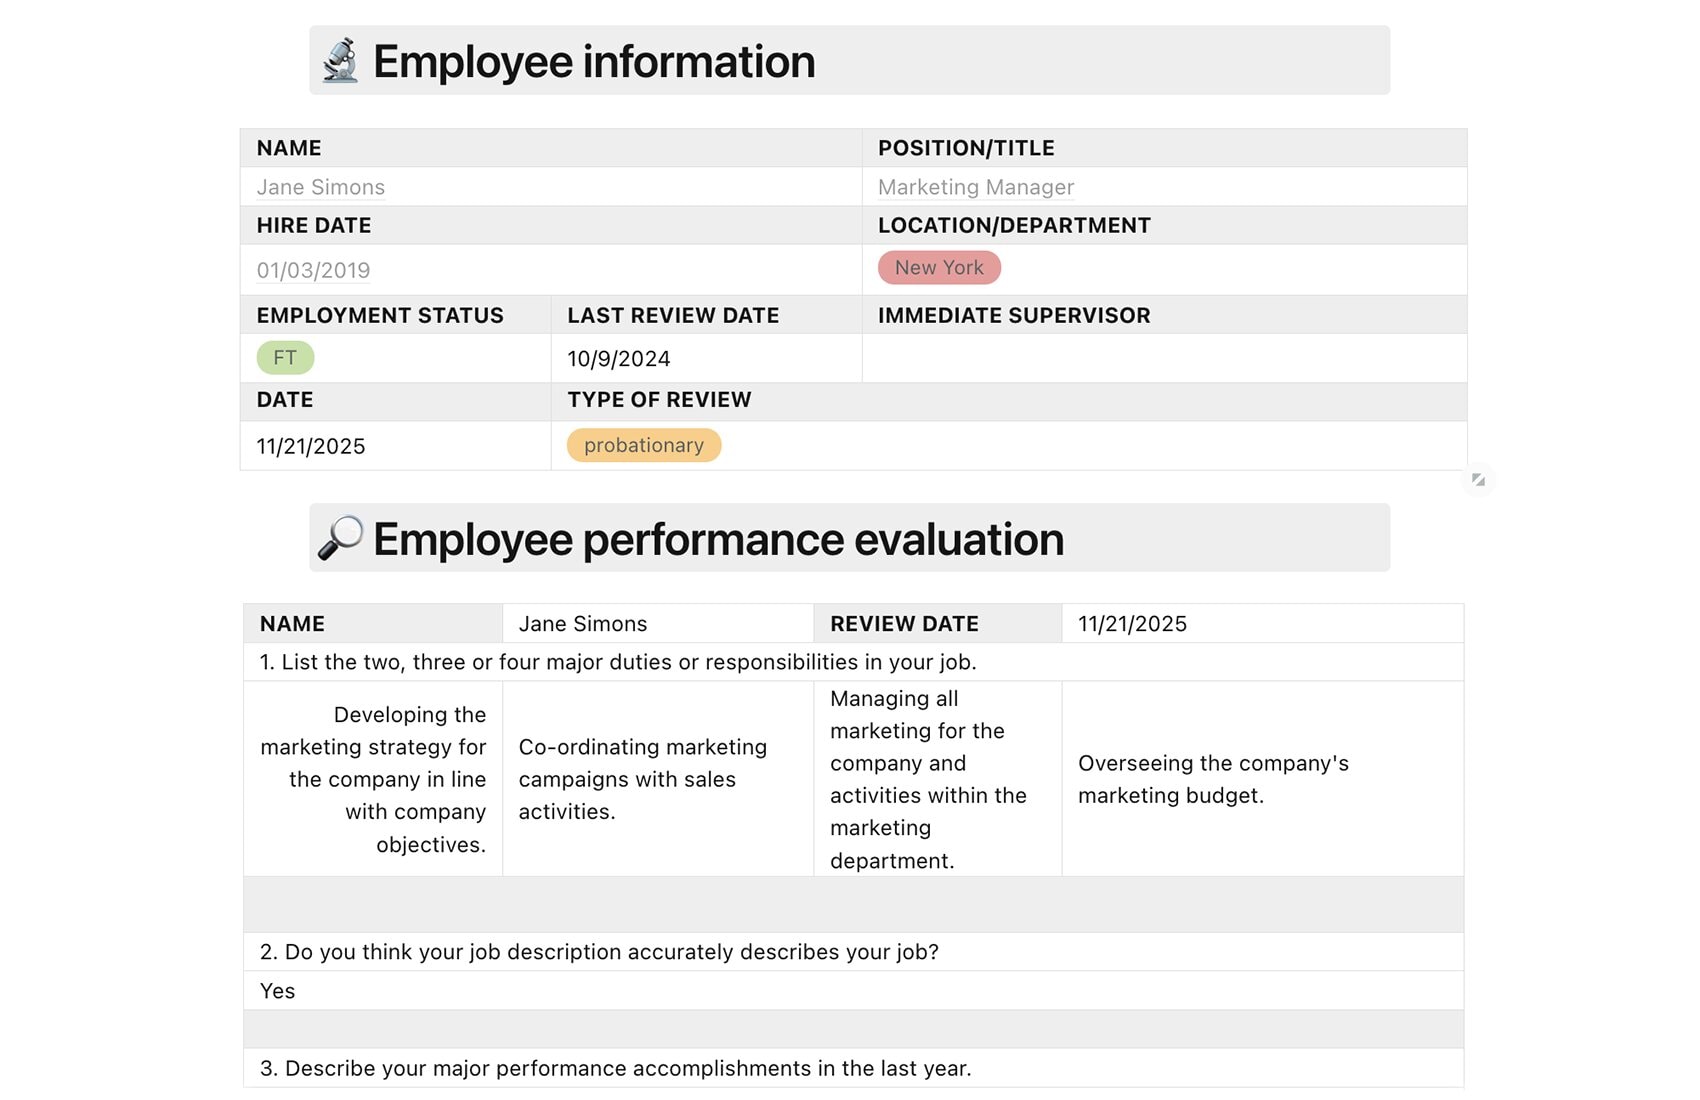Click the table resize handle below Employee information

tap(1480, 480)
